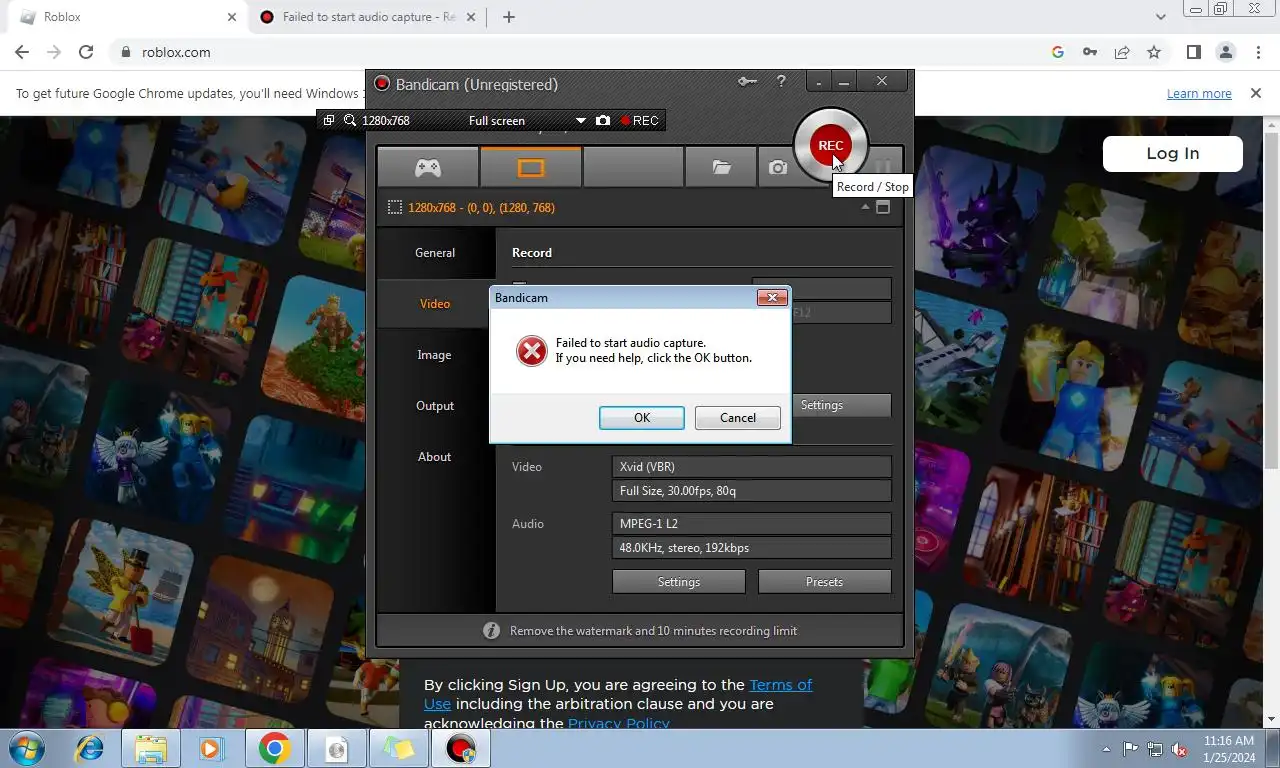Open Windows Explorer folder from taskbar
This screenshot has height=768, width=1280.
151,748
